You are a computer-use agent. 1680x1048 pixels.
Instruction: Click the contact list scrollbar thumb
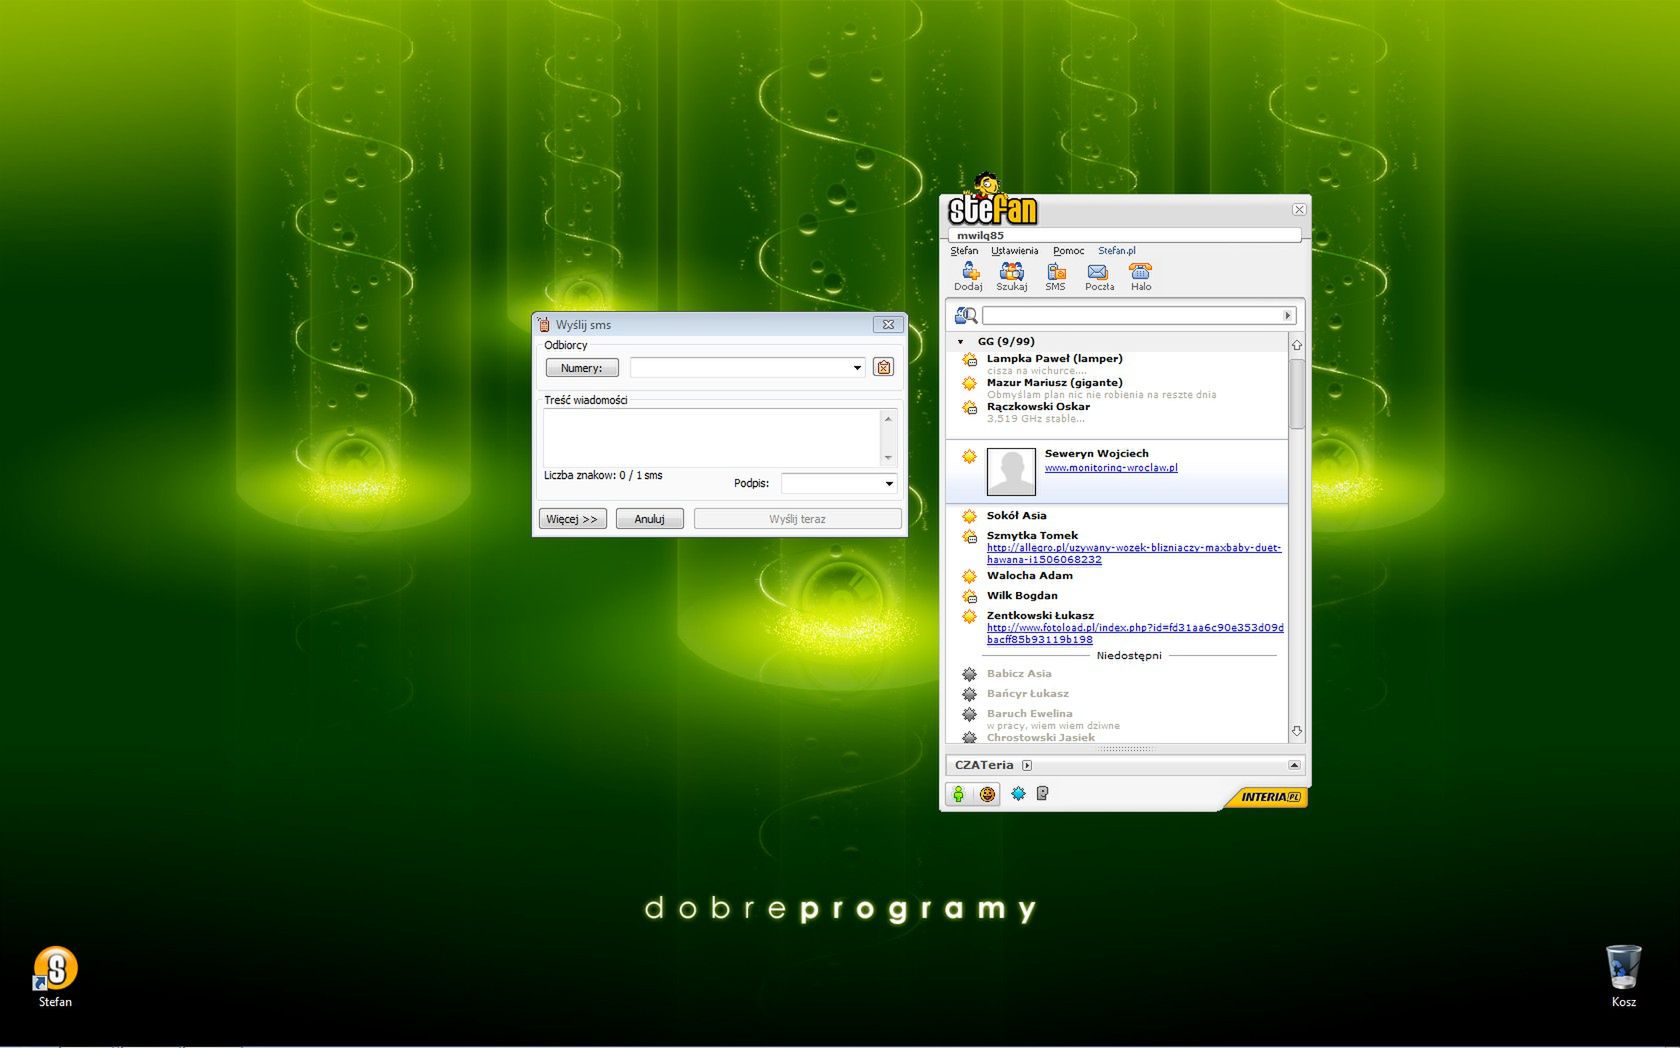tap(1297, 393)
